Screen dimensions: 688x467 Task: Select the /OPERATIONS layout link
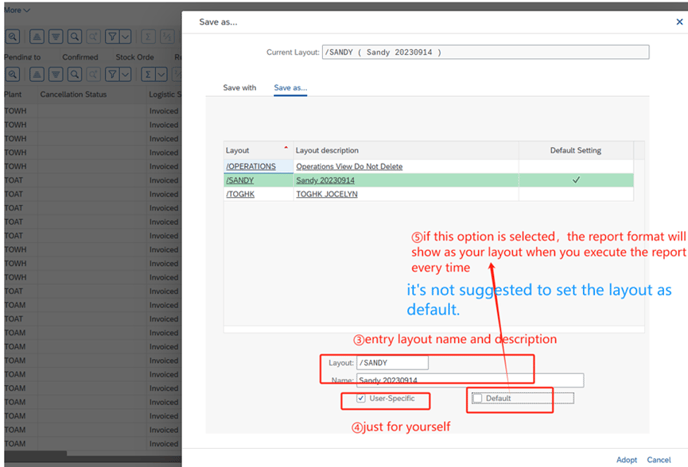point(251,166)
